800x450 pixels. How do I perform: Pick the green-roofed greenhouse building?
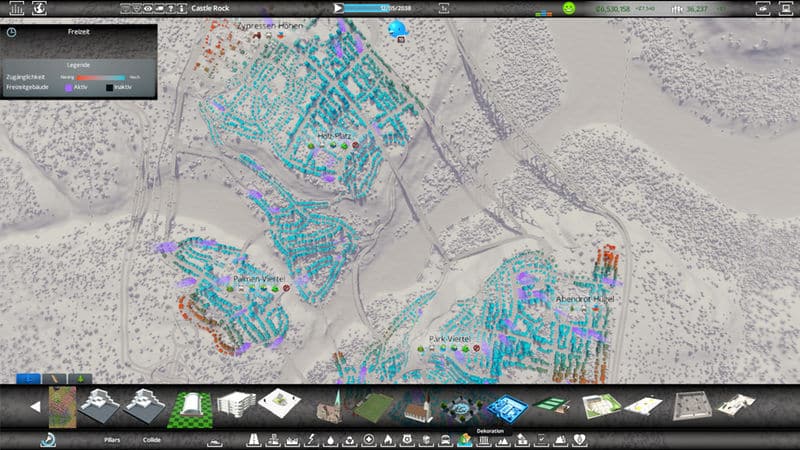click(x=190, y=407)
